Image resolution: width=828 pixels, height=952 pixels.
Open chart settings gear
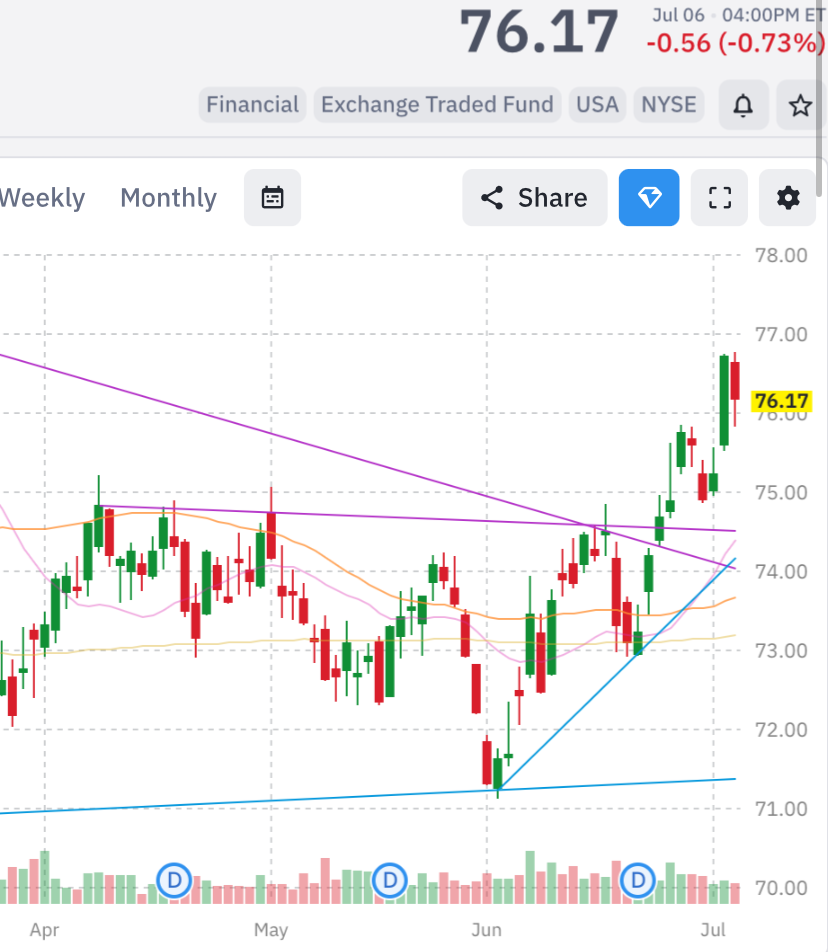pos(788,198)
